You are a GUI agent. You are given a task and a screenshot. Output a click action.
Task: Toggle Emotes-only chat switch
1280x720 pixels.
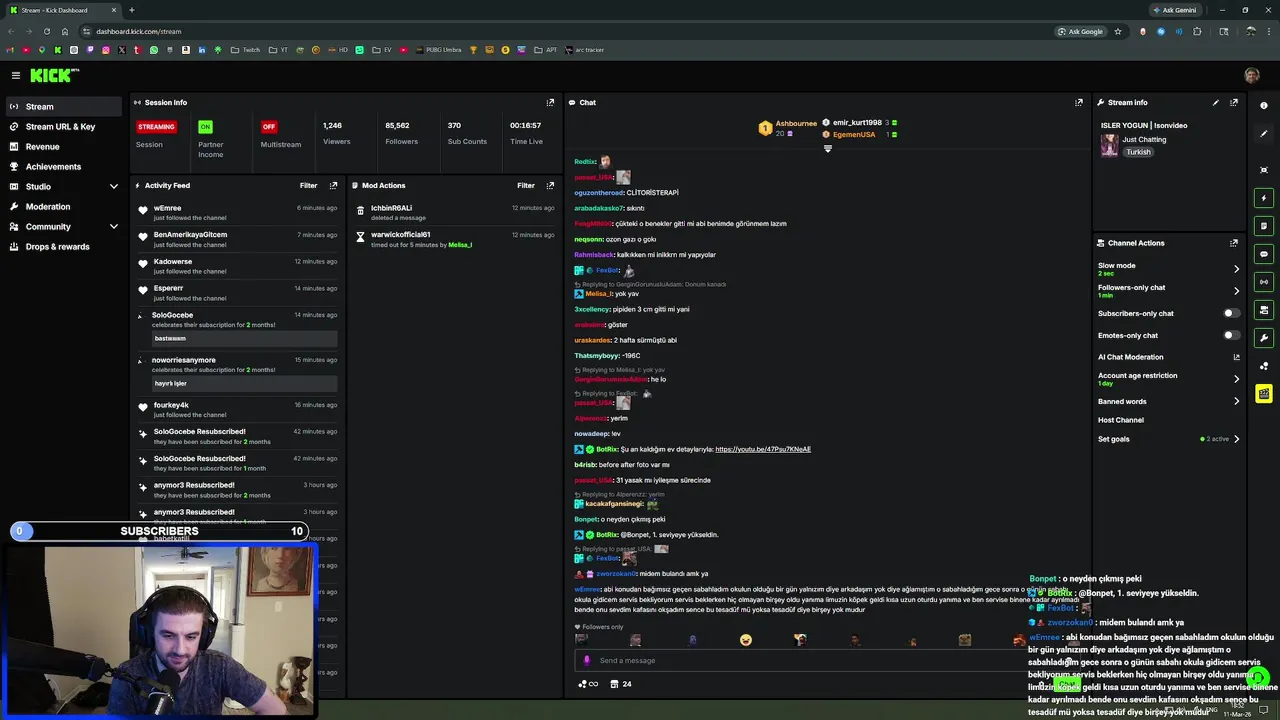click(x=1232, y=335)
